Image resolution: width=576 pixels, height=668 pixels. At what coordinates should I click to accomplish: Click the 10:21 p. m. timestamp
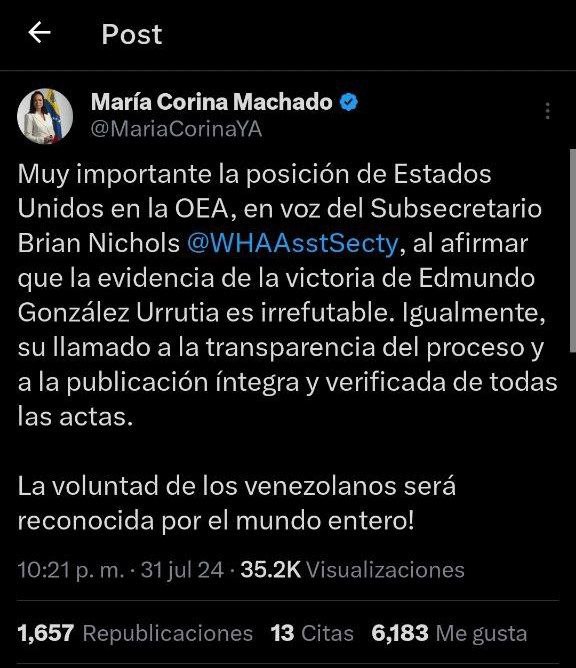71,570
